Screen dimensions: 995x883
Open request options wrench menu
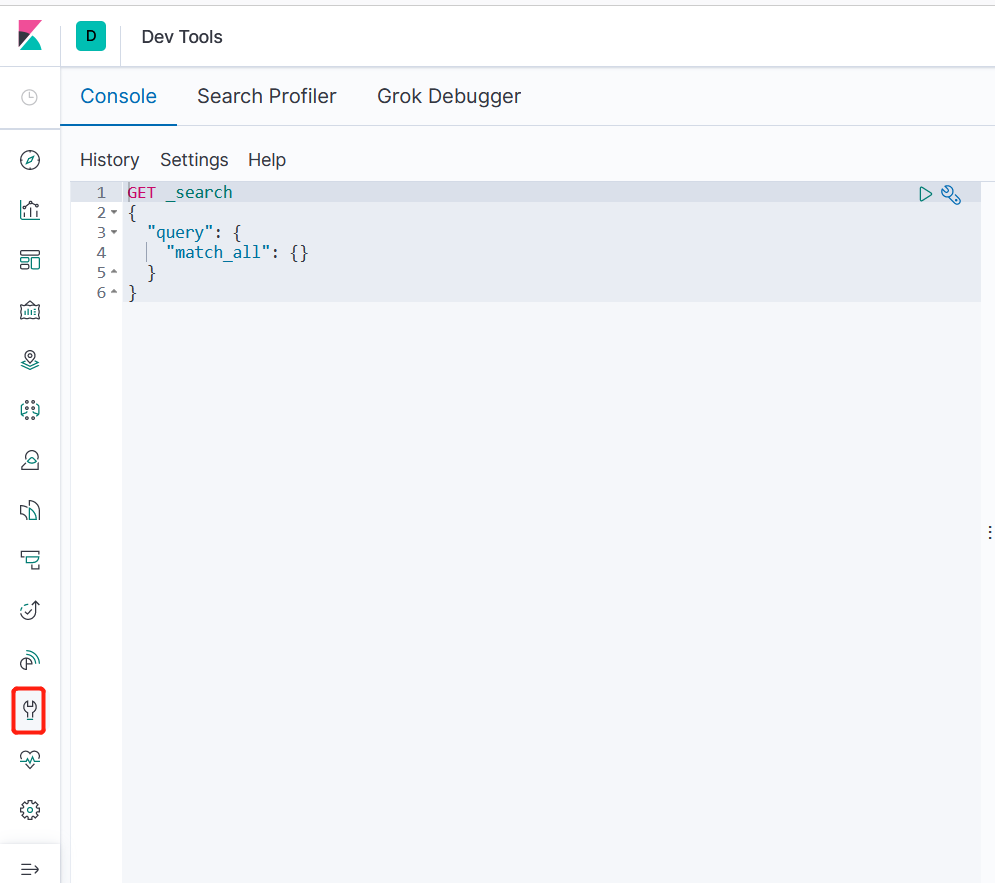click(951, 195)
